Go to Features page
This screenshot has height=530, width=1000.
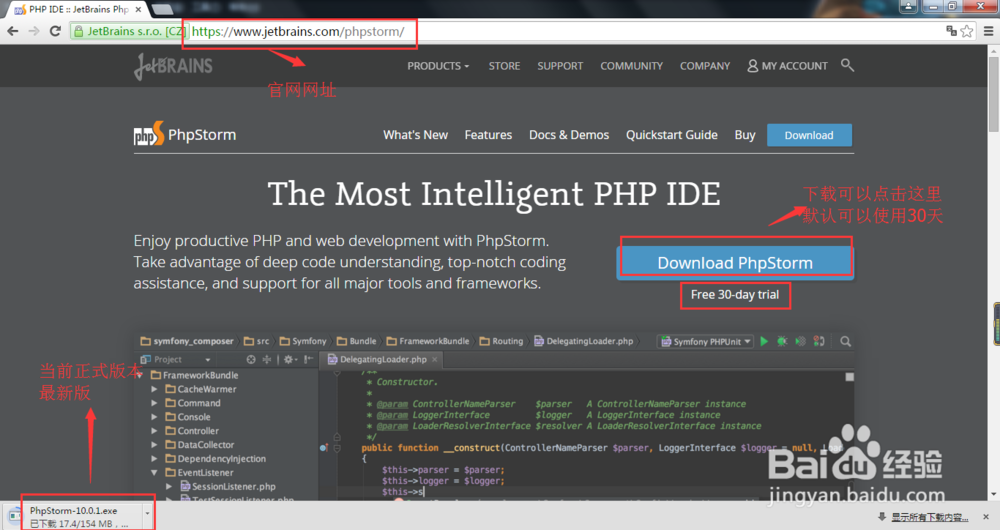click(x=488, y=135)
